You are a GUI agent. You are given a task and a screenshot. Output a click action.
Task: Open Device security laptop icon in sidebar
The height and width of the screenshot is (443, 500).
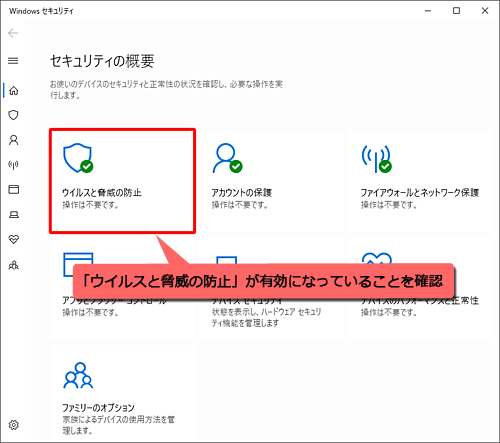[14, 214]
